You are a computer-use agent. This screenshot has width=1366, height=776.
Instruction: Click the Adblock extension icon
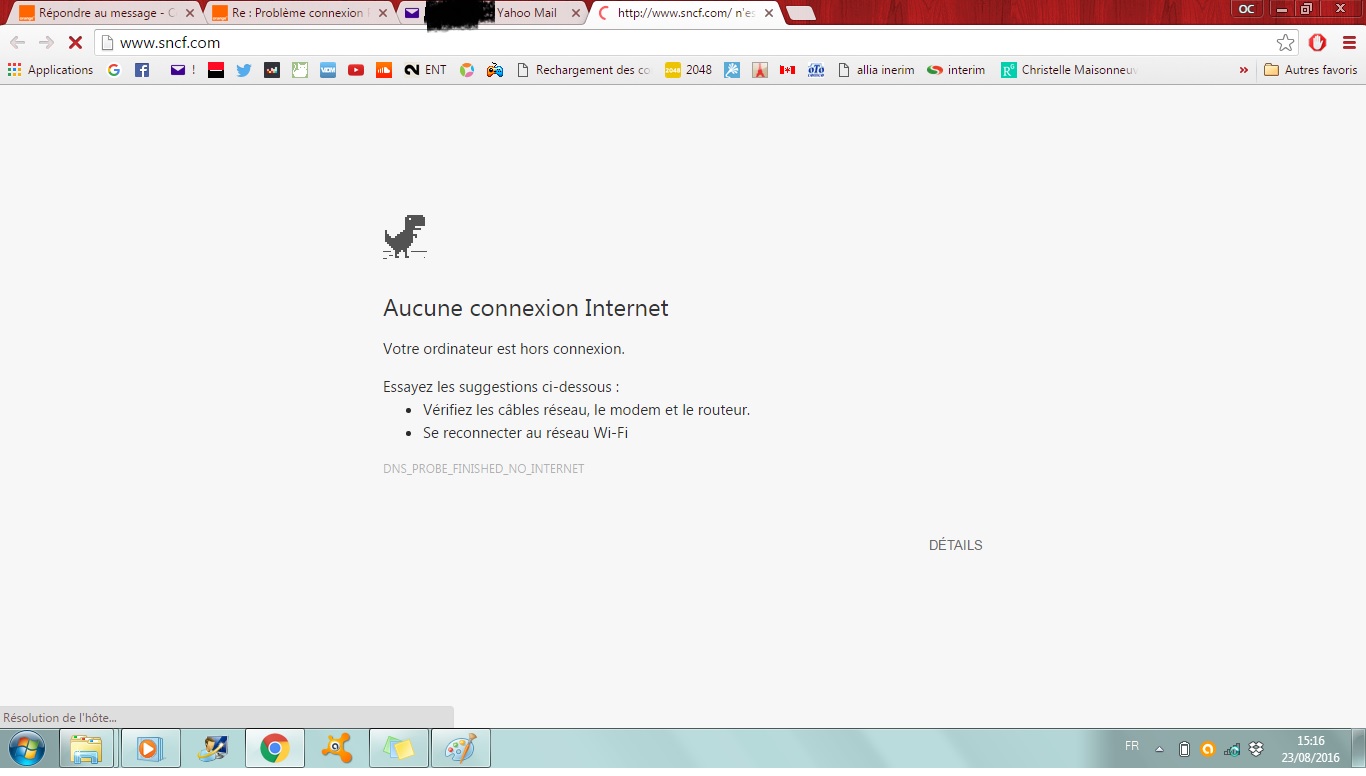pos(1318,42)
